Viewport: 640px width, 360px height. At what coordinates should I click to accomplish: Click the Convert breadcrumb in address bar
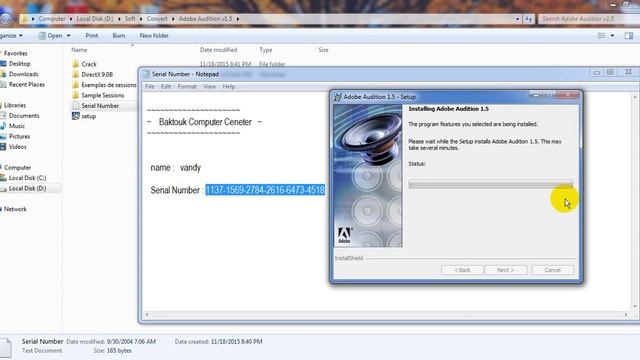click(157, 19)
